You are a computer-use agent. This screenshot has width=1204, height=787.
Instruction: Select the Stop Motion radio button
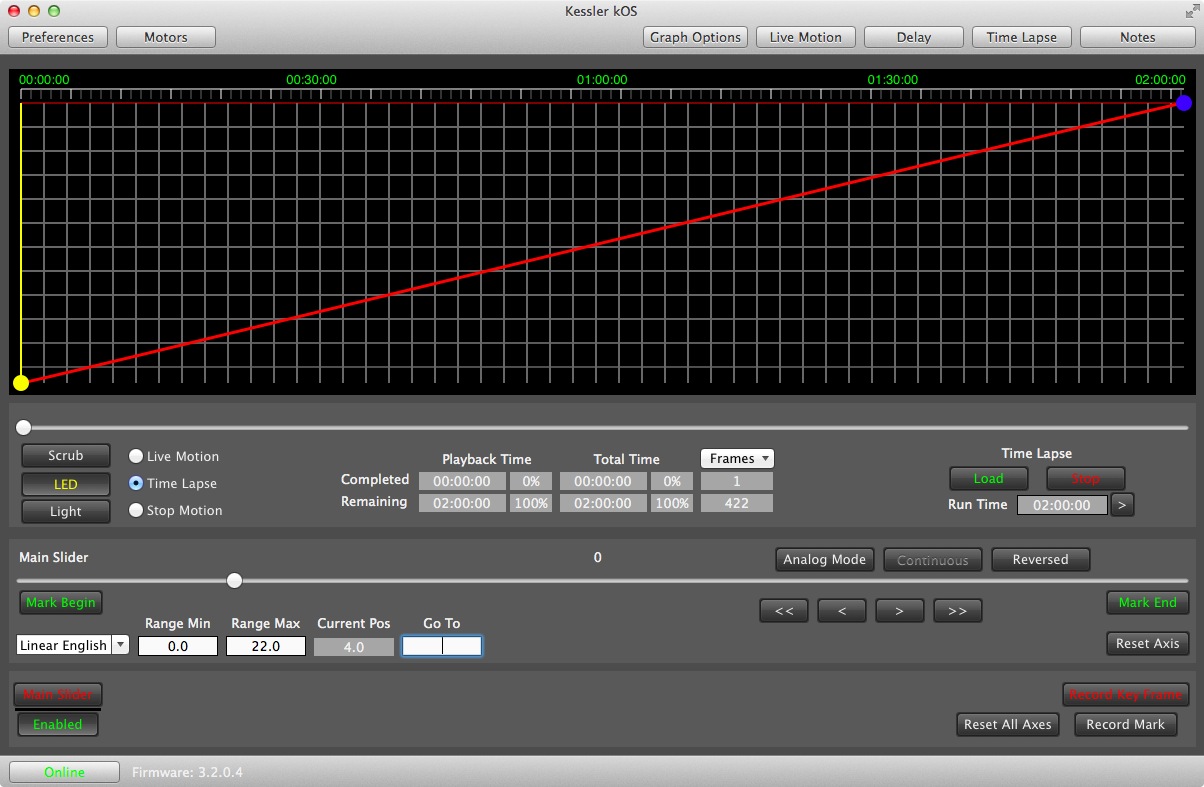coord(136,510)
